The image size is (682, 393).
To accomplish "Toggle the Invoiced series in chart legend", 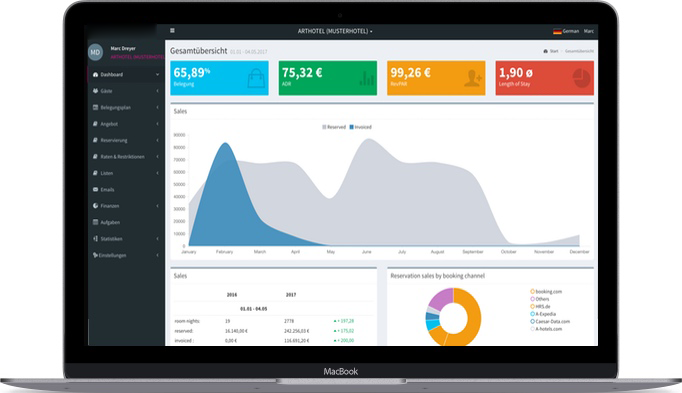I will pos(361,127).
